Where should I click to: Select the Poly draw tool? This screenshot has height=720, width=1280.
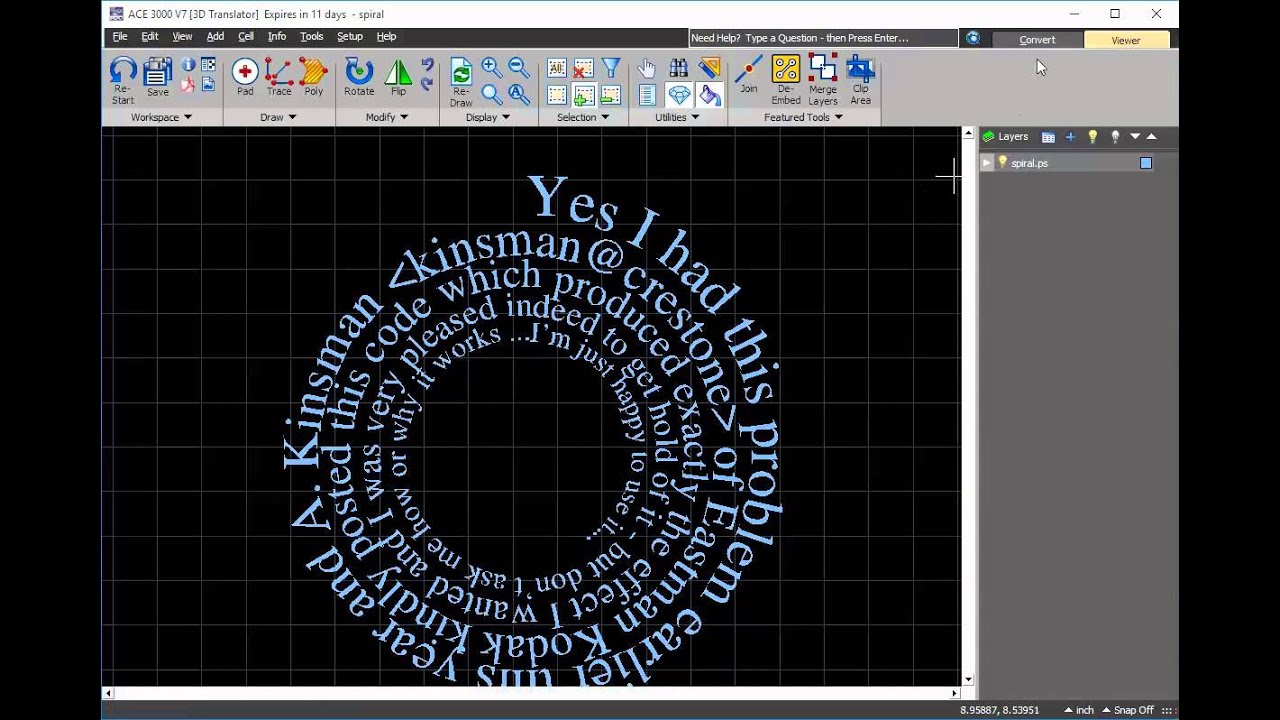[x=314, y=77]
